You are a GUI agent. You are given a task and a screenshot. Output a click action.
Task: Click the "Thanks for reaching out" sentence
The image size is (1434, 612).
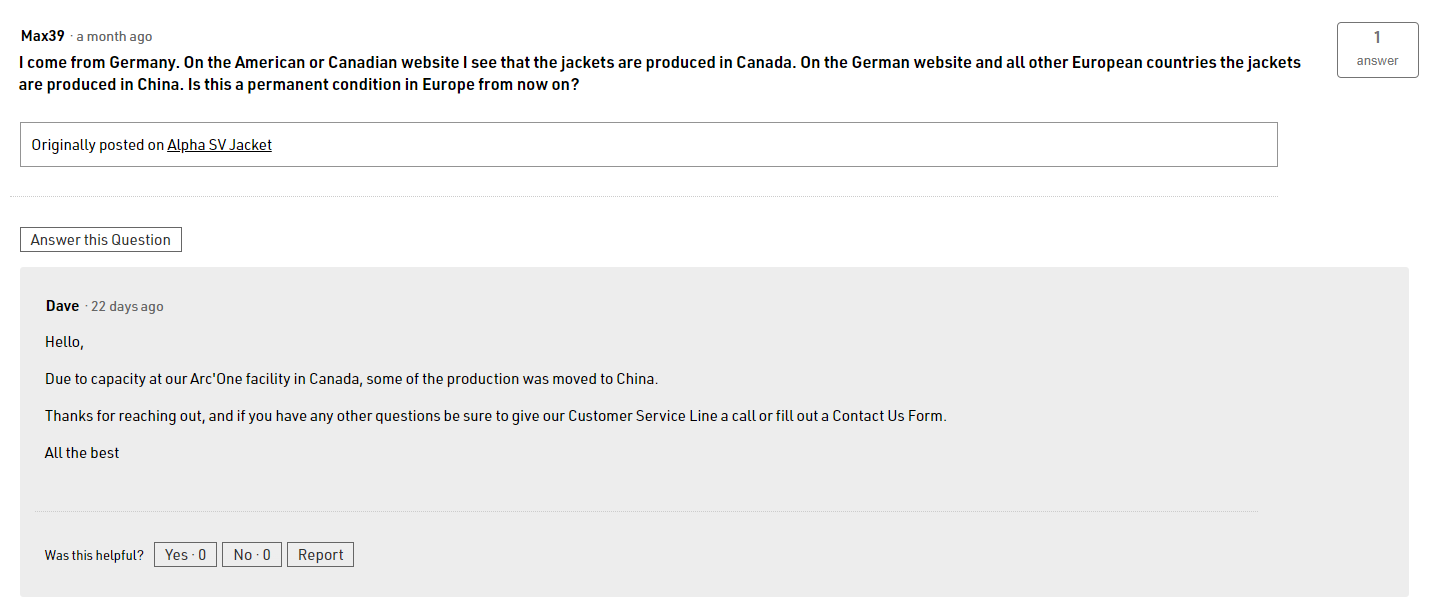(x=495, y=416)
